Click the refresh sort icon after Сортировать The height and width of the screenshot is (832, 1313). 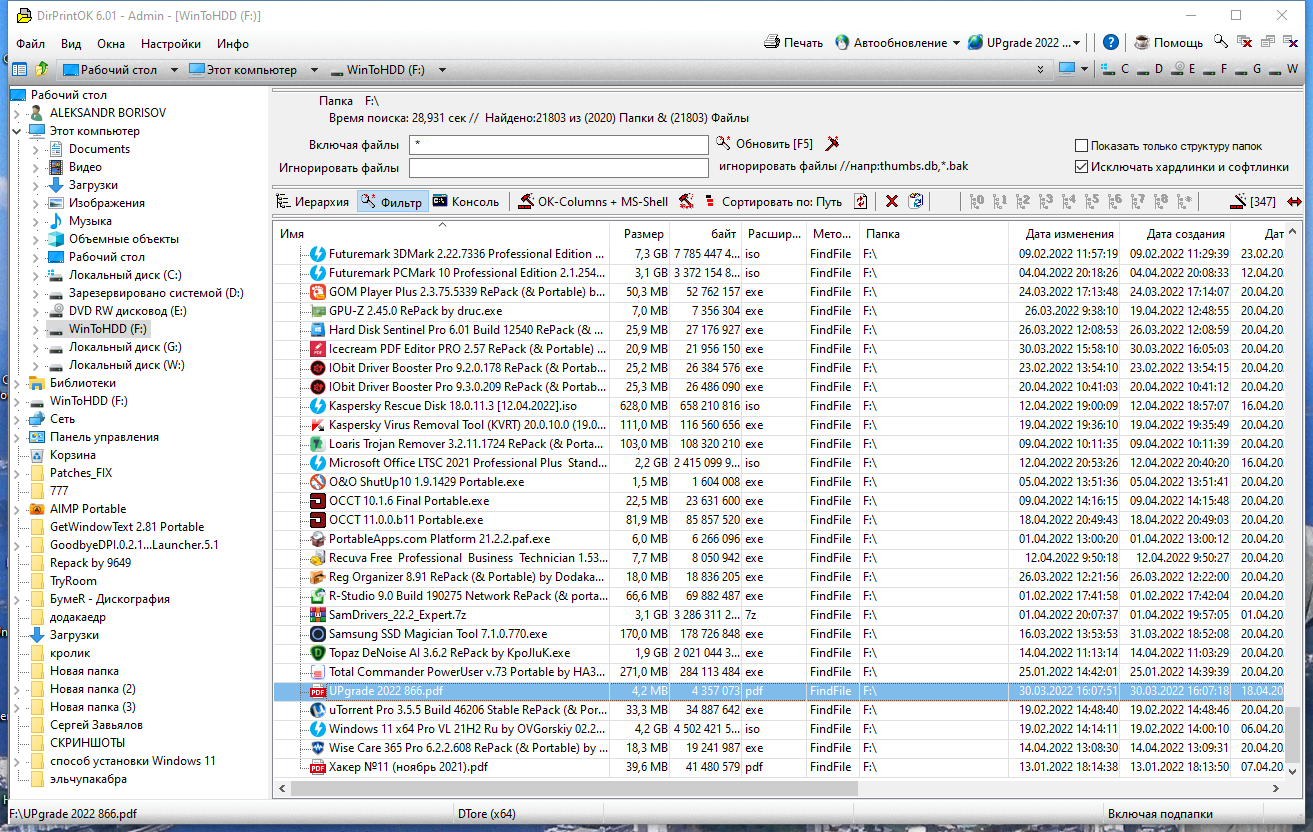860,201
